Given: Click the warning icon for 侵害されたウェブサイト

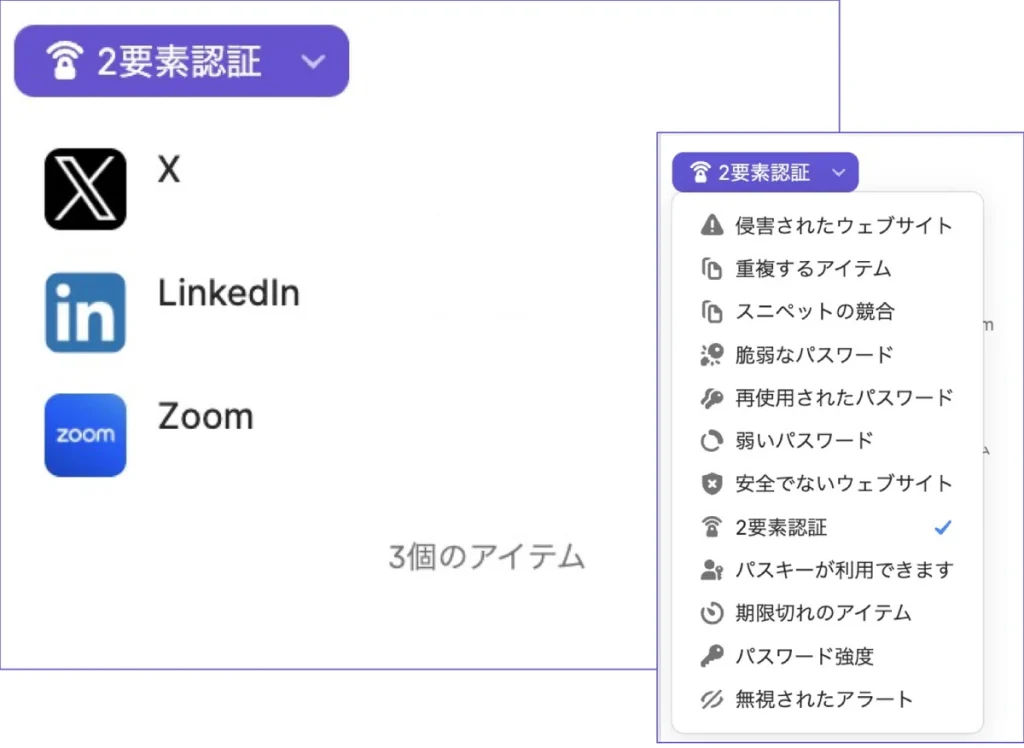Looking at the screenshot, I should coord(711,225).
